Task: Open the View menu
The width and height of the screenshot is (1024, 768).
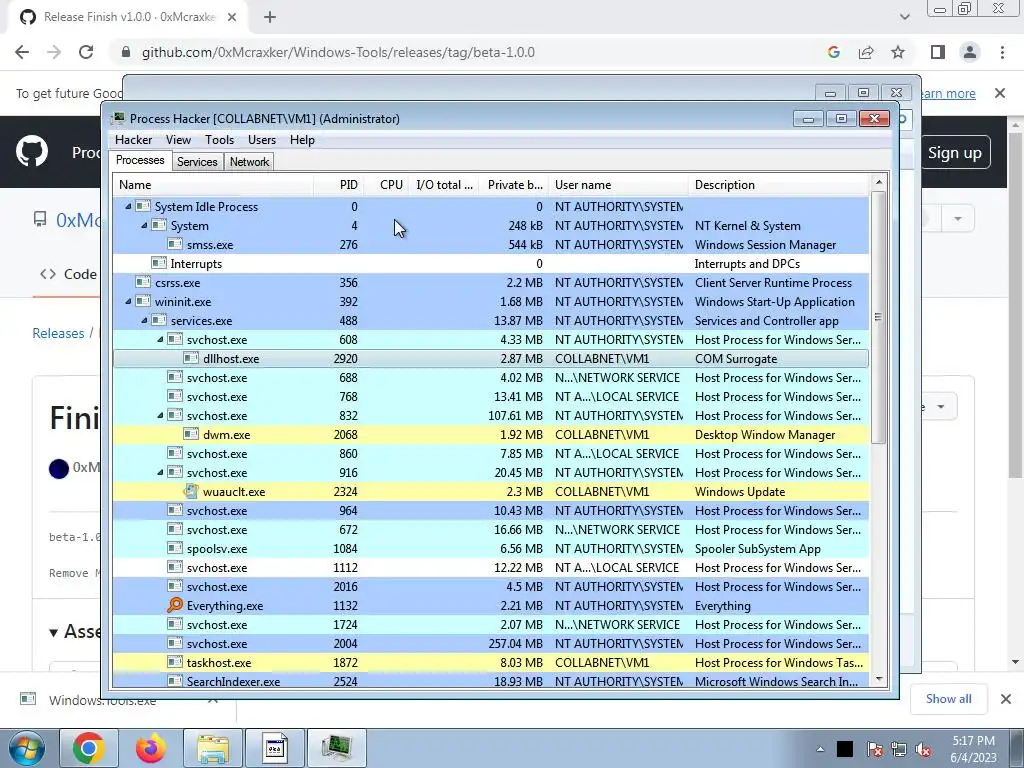Action: point(178,140)
